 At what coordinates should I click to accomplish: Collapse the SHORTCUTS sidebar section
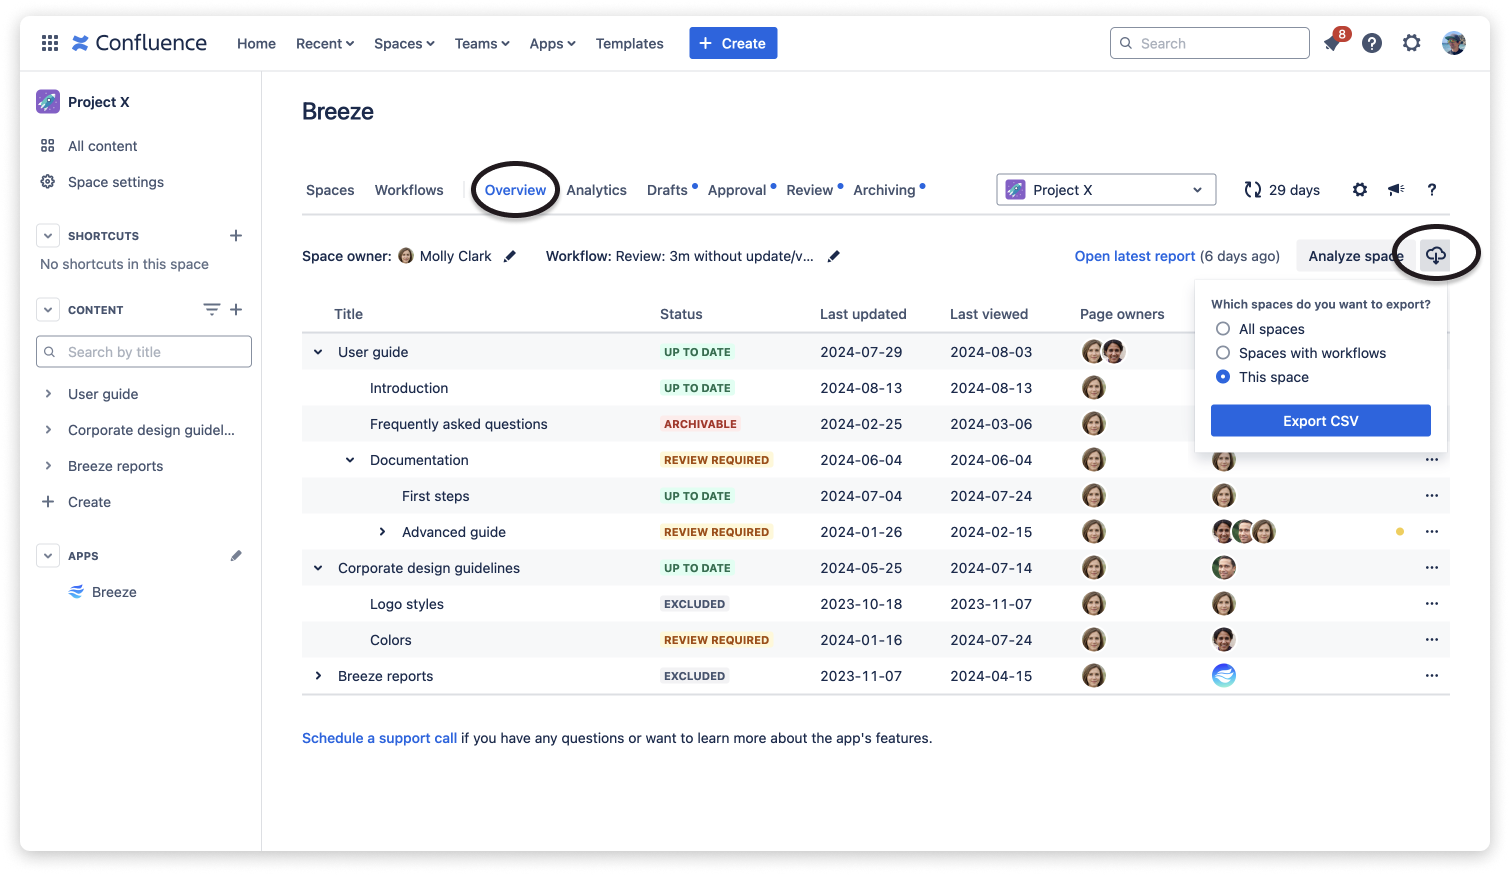[x=48, y=236]
